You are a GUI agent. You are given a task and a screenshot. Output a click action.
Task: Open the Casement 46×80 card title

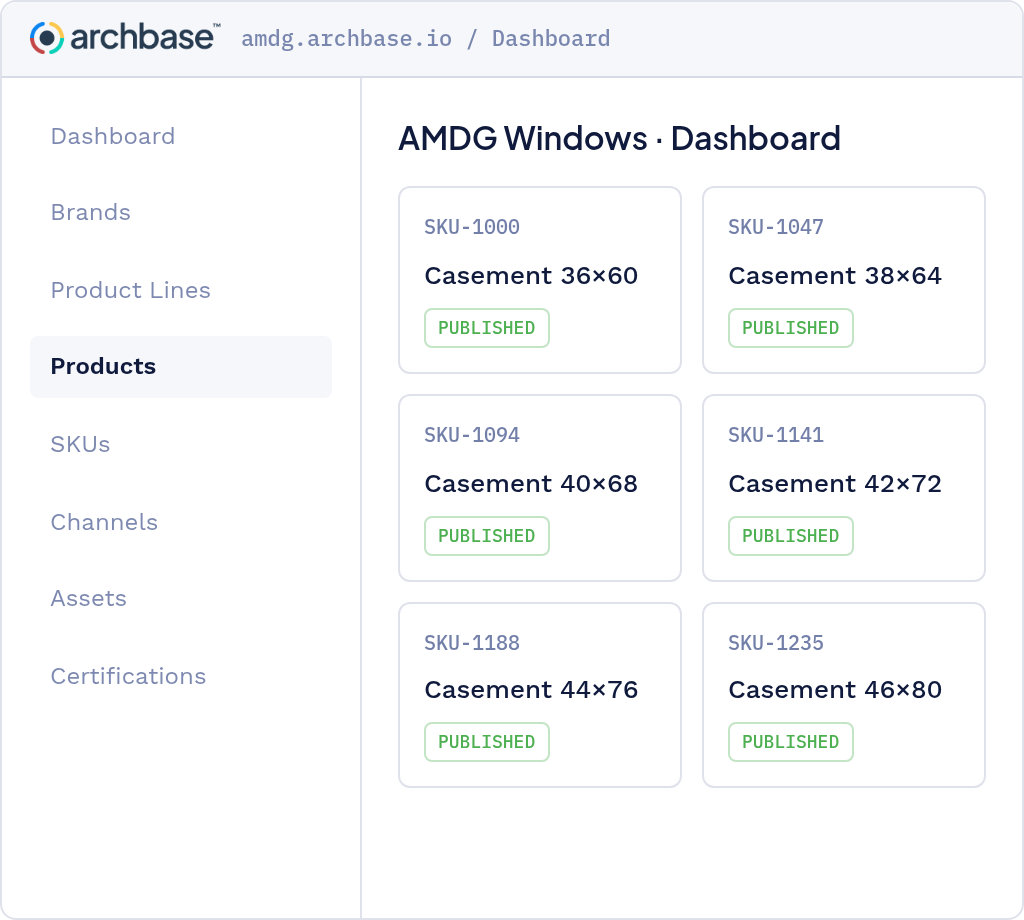click(x=835, y=690)
